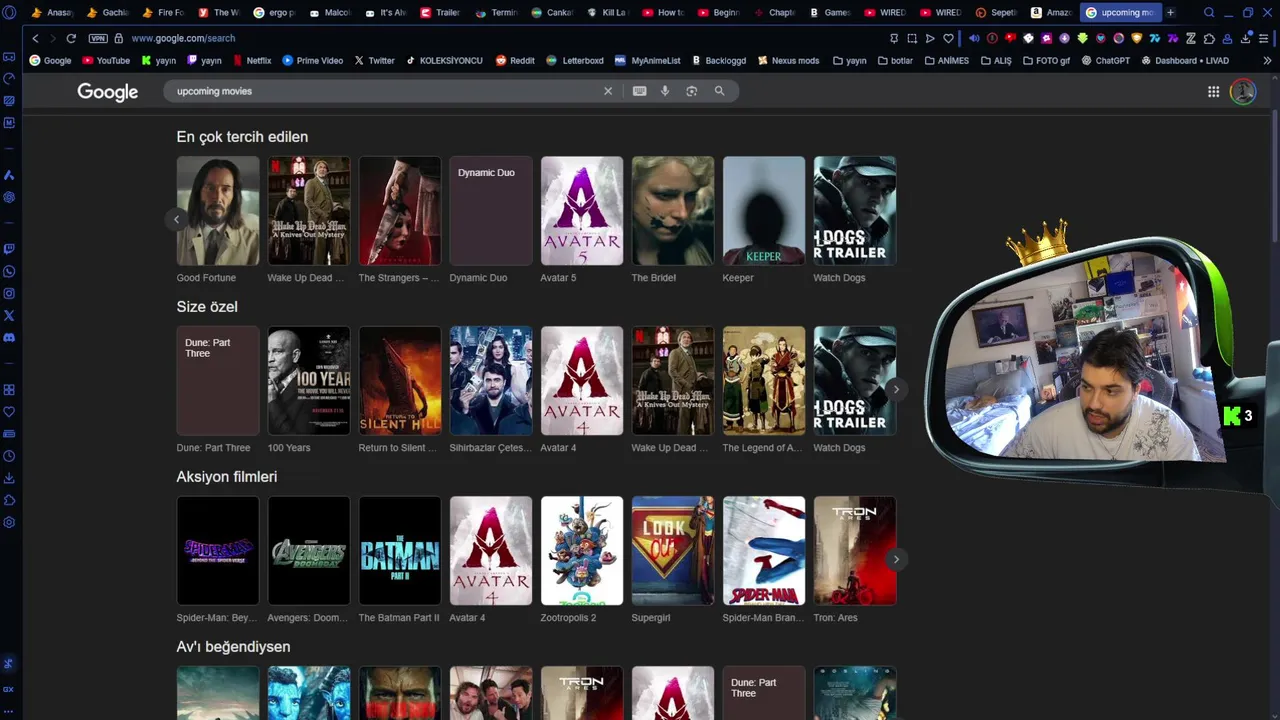The height and width of the screenshot is (720, 1280).
Task: Take a snapshot with the toolbar capture icon
Action: coord(912,38)
